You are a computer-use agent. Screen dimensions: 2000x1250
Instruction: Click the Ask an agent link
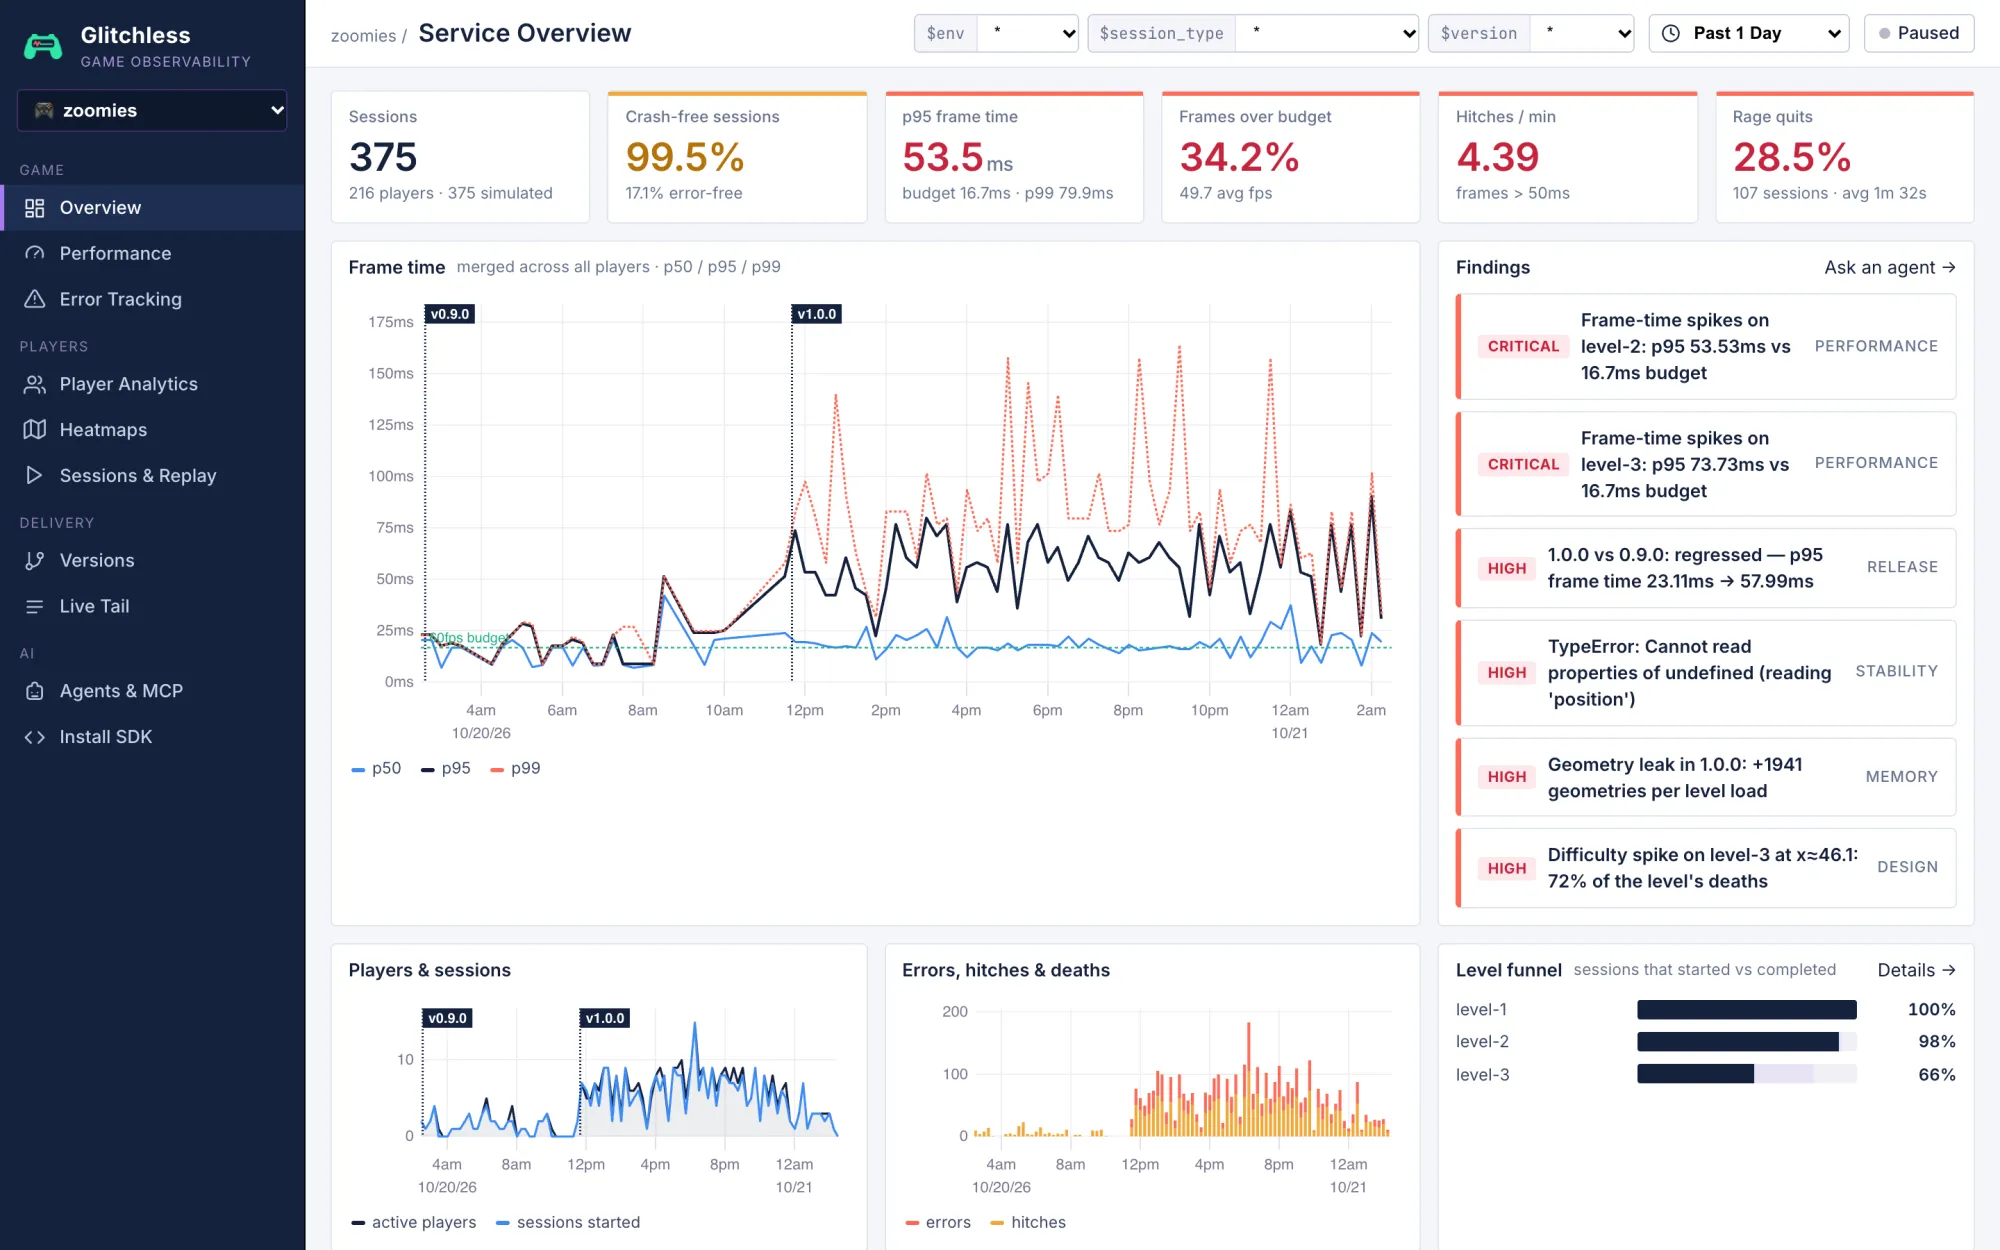coord(1890,267)
